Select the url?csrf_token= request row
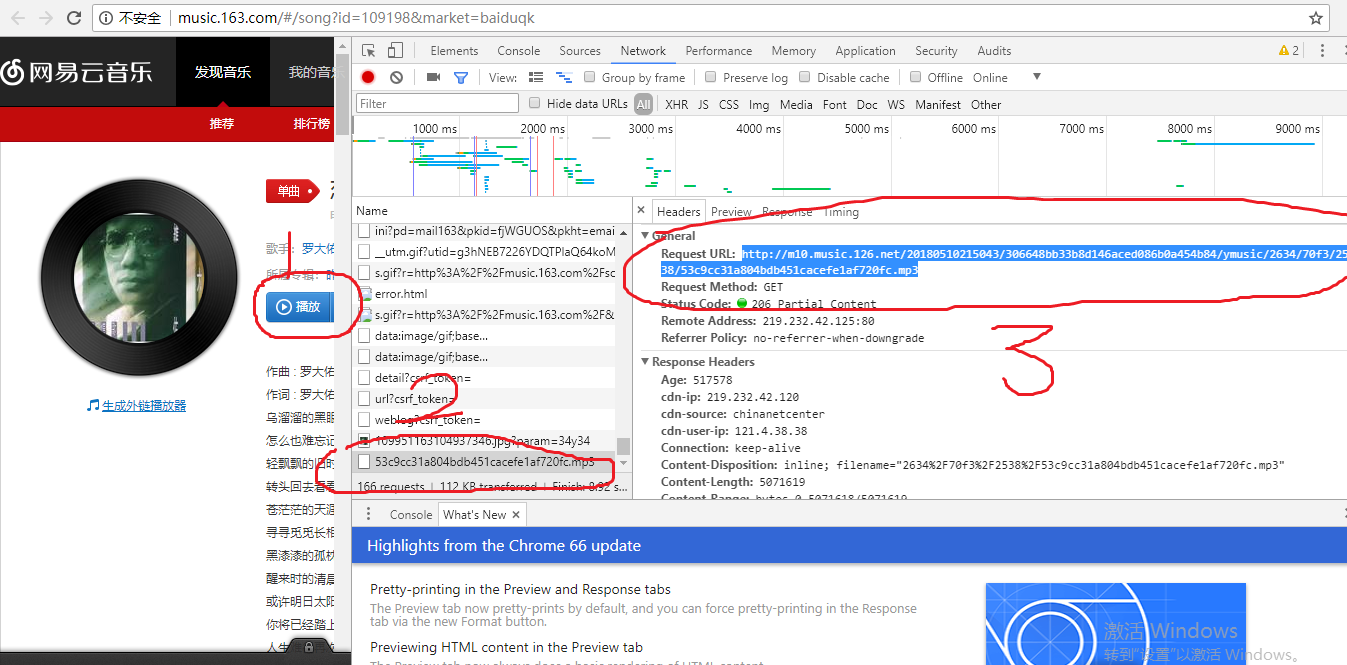Screen dimensions: 1347x665 486,399
